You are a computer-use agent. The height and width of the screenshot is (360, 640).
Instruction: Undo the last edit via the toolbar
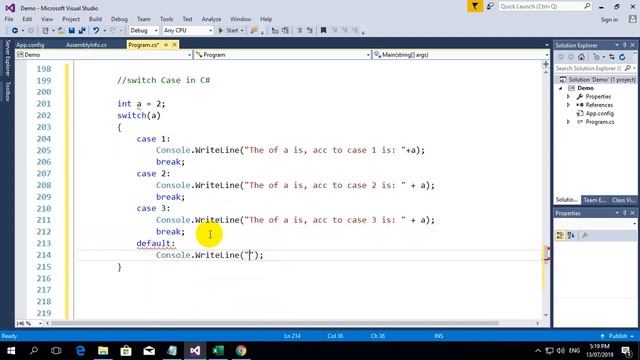[96, 31]
